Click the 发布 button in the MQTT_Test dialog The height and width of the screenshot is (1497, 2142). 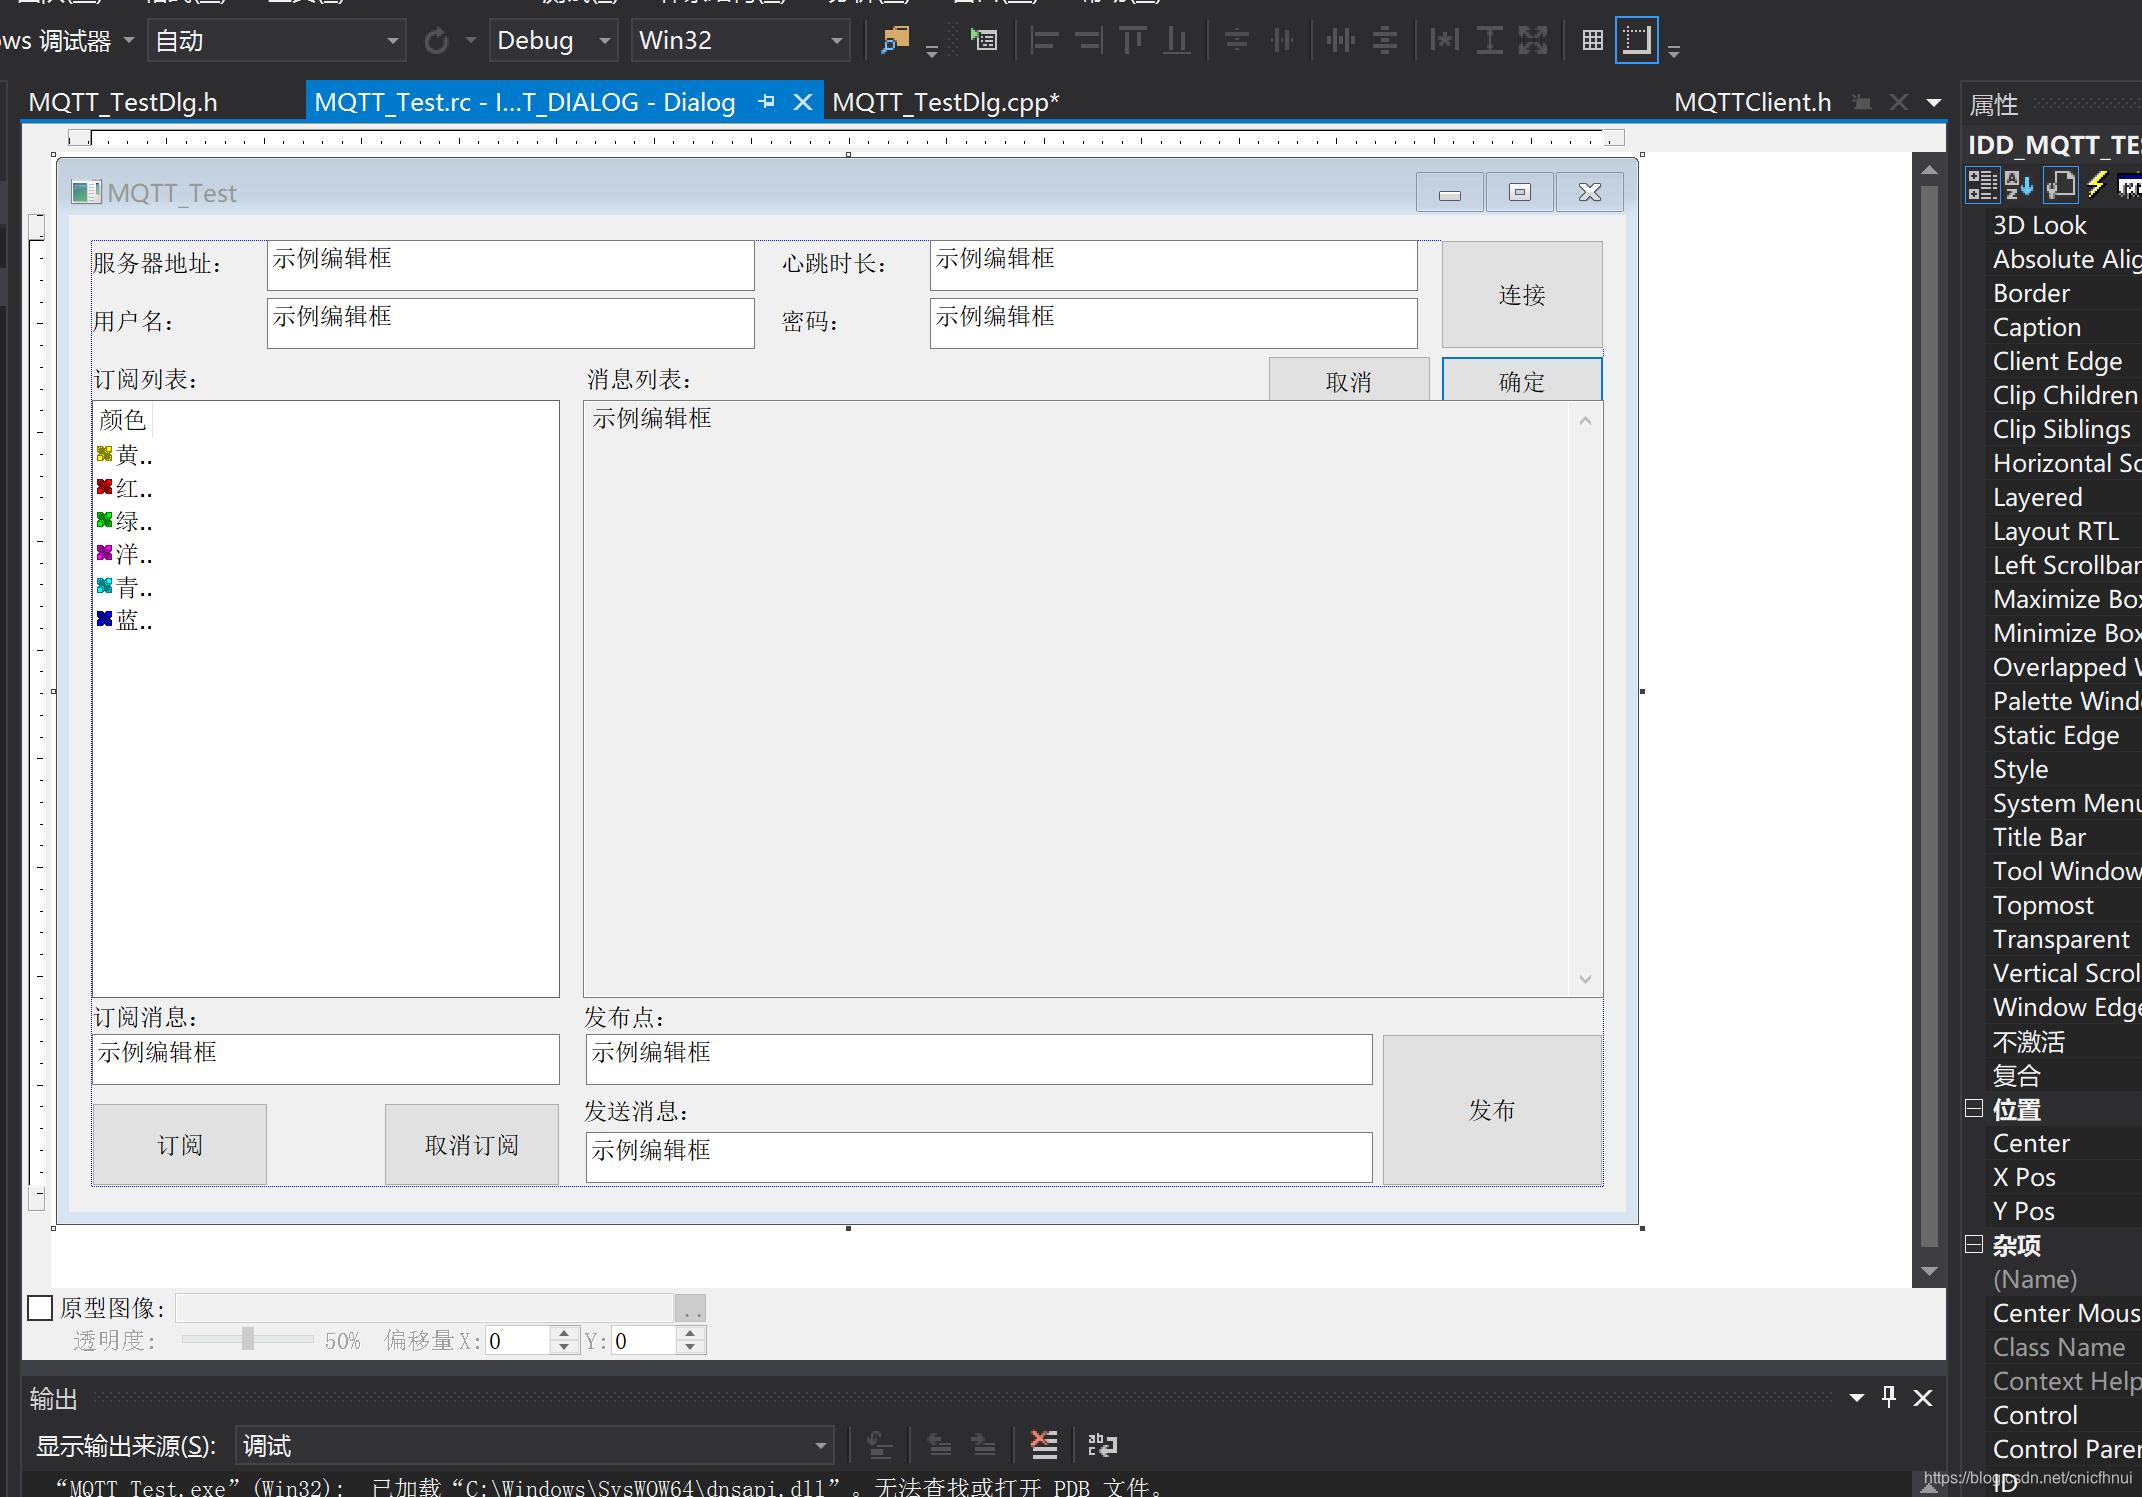(1491, 1110)
